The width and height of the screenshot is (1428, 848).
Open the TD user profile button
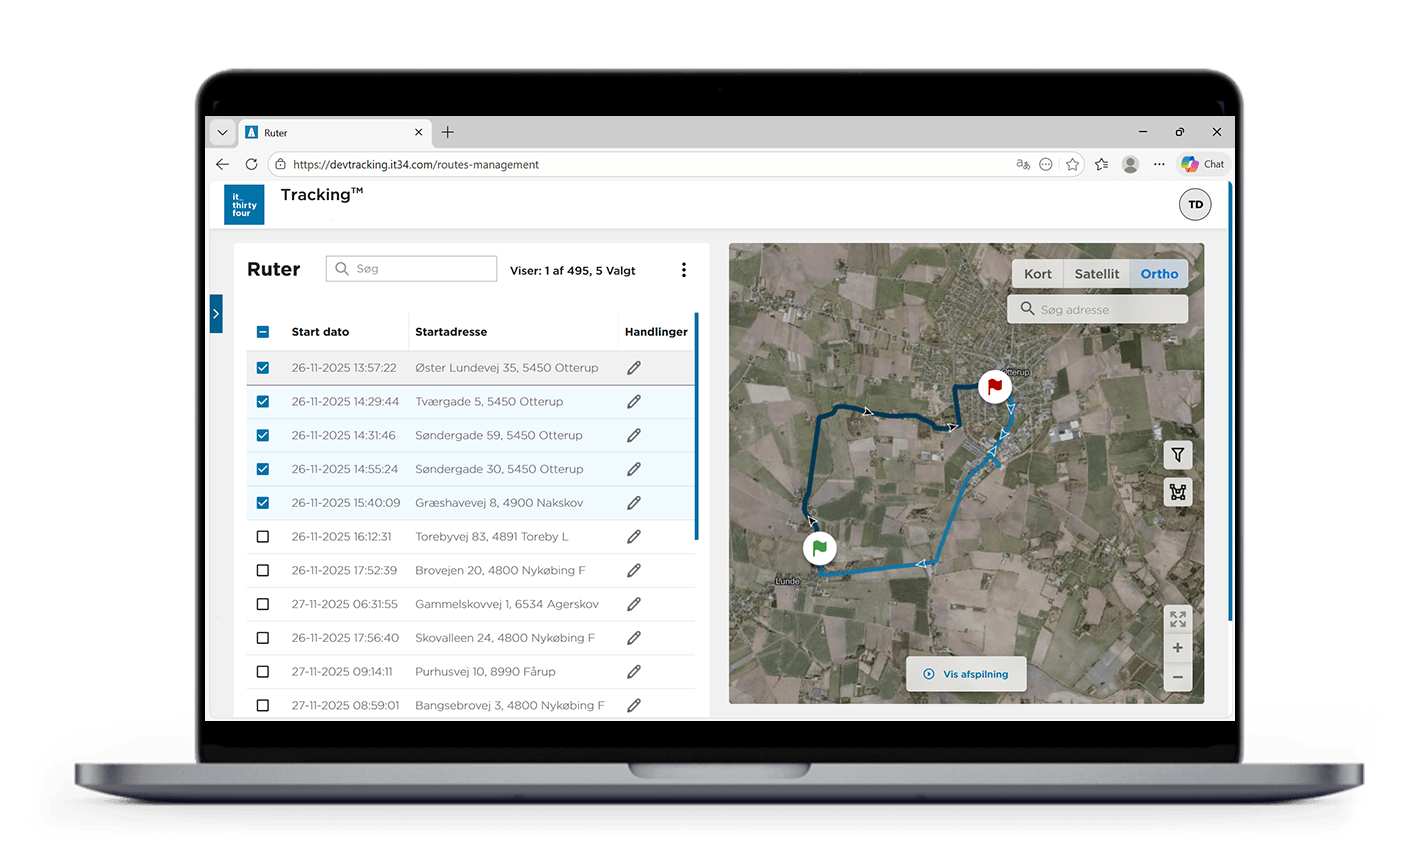click(x=1195, y=204)
